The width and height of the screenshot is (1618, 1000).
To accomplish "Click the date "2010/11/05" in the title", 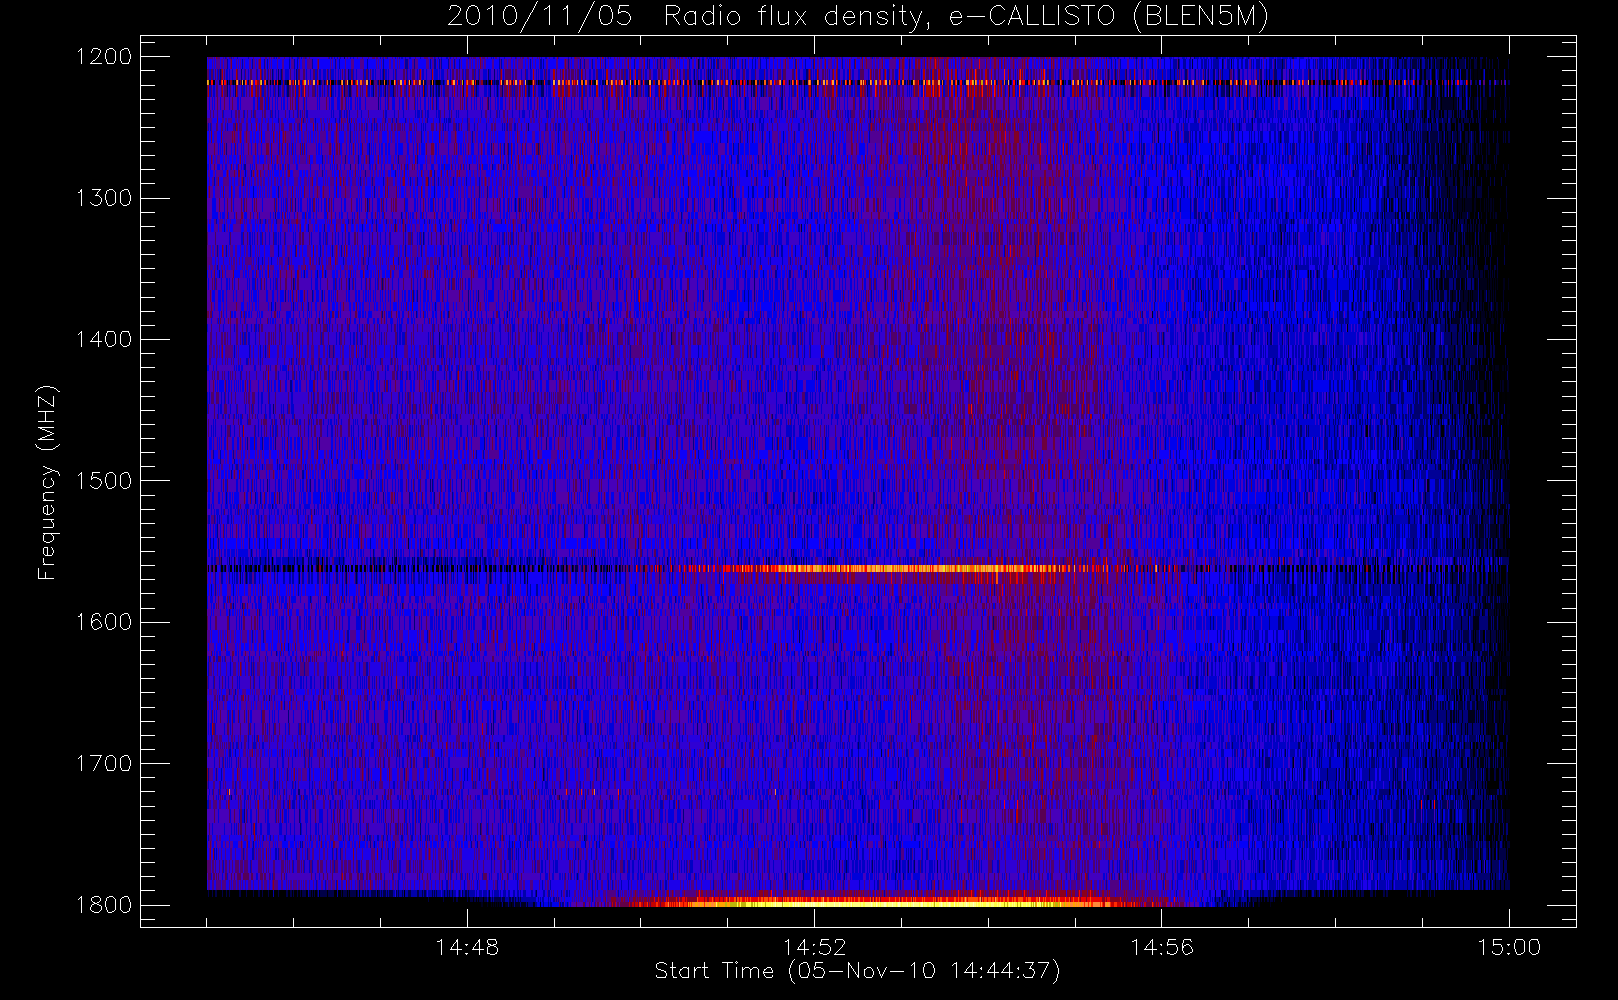I will point(540,17).
